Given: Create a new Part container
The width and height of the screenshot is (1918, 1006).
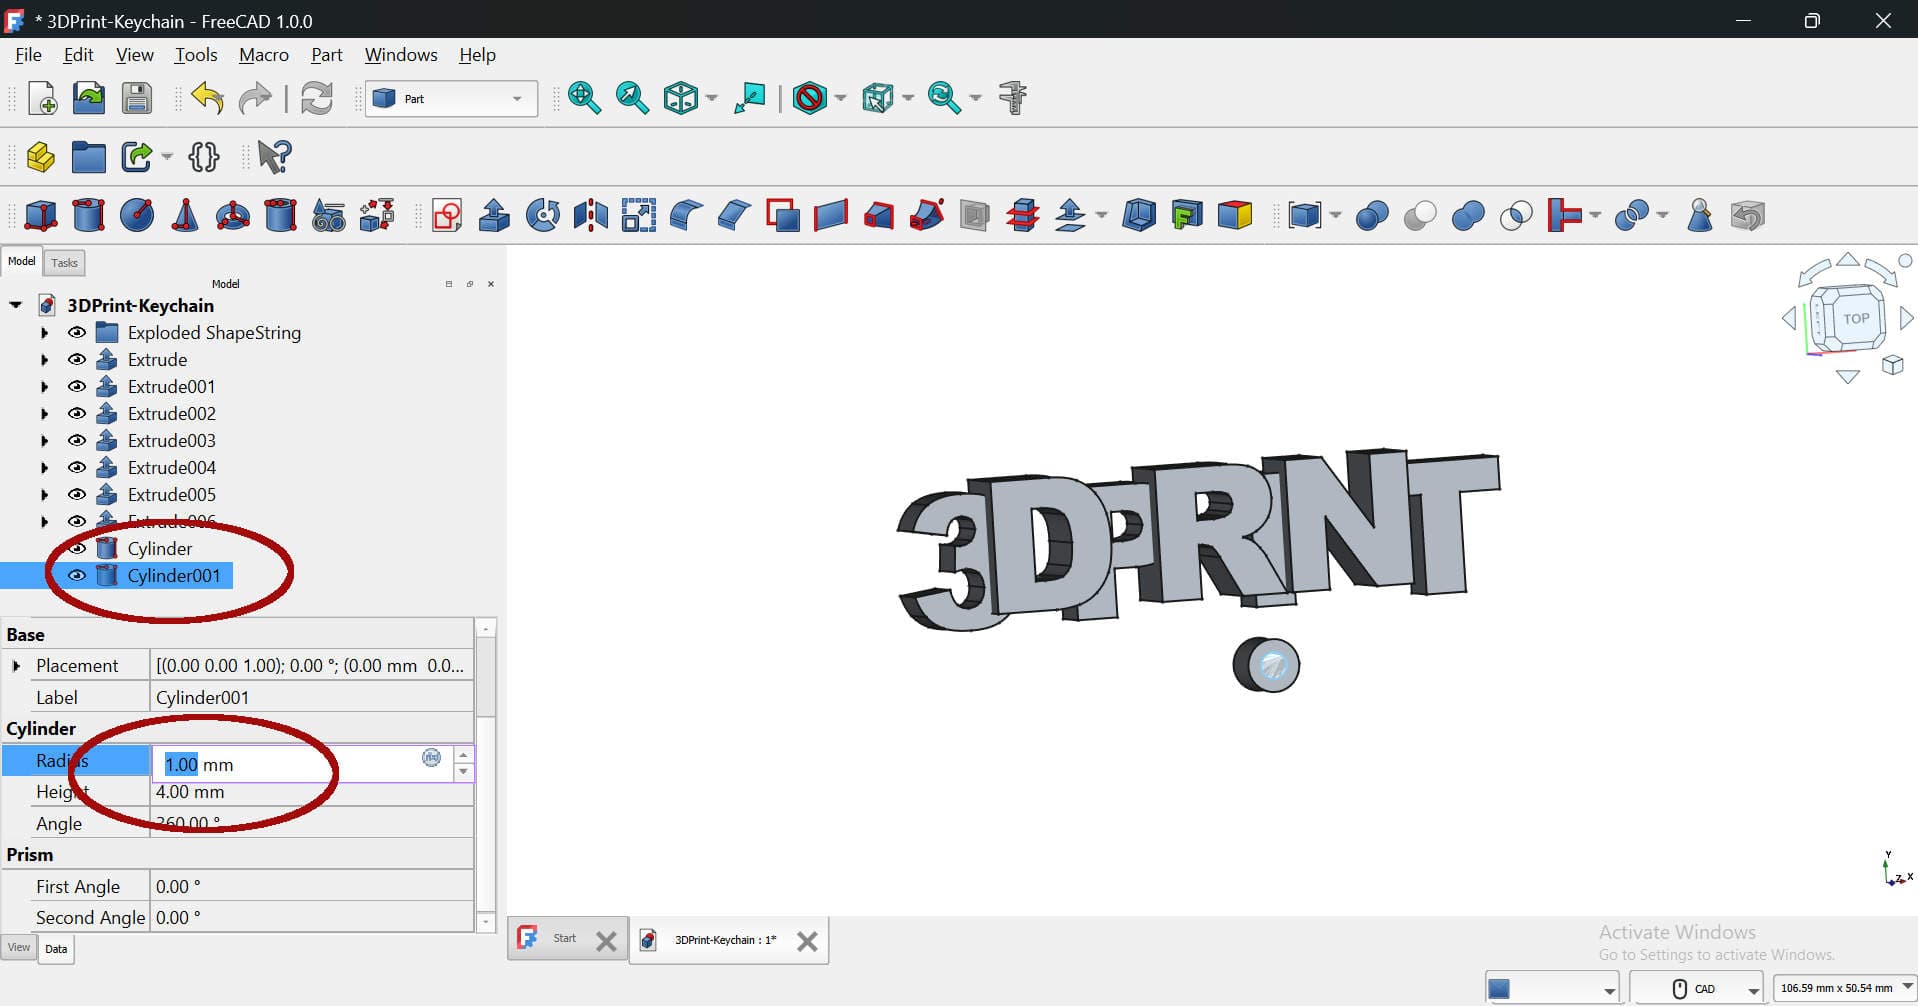Looking at the screenshot, I should point(41,157).
